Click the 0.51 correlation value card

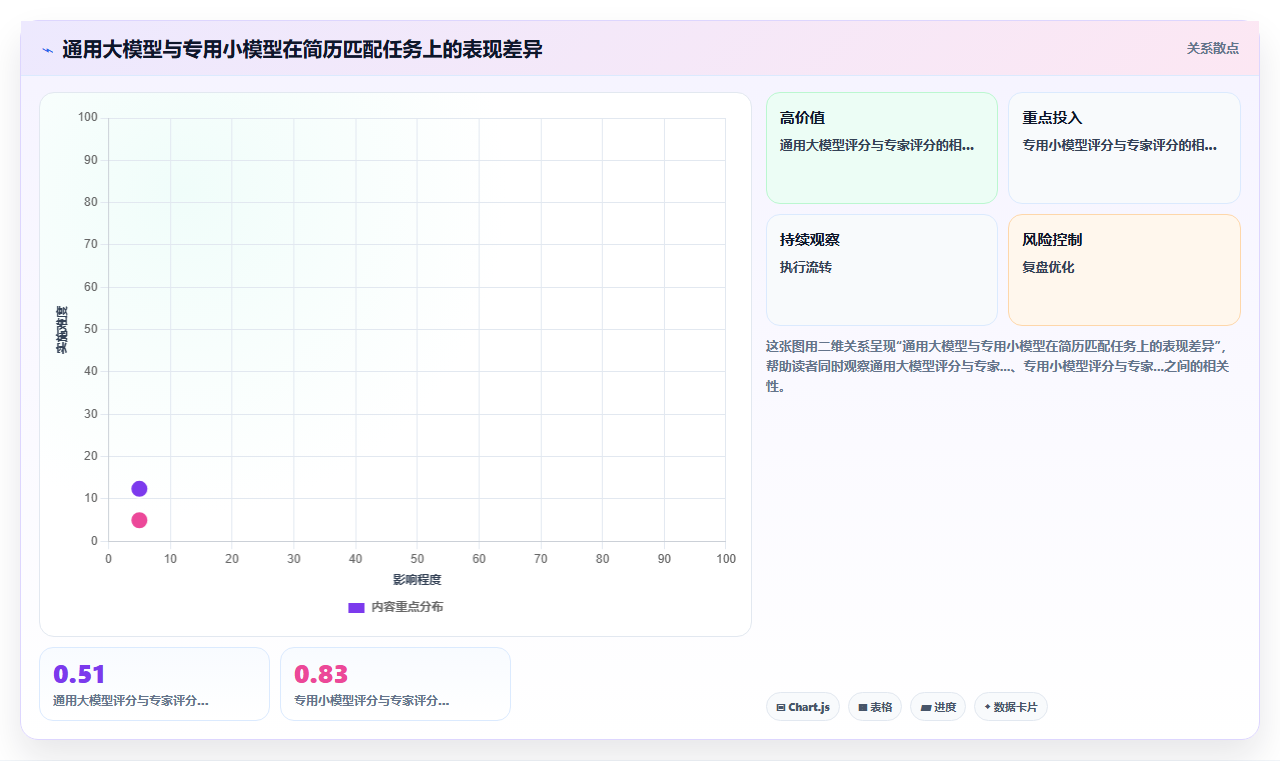click(x=154, y=684)
